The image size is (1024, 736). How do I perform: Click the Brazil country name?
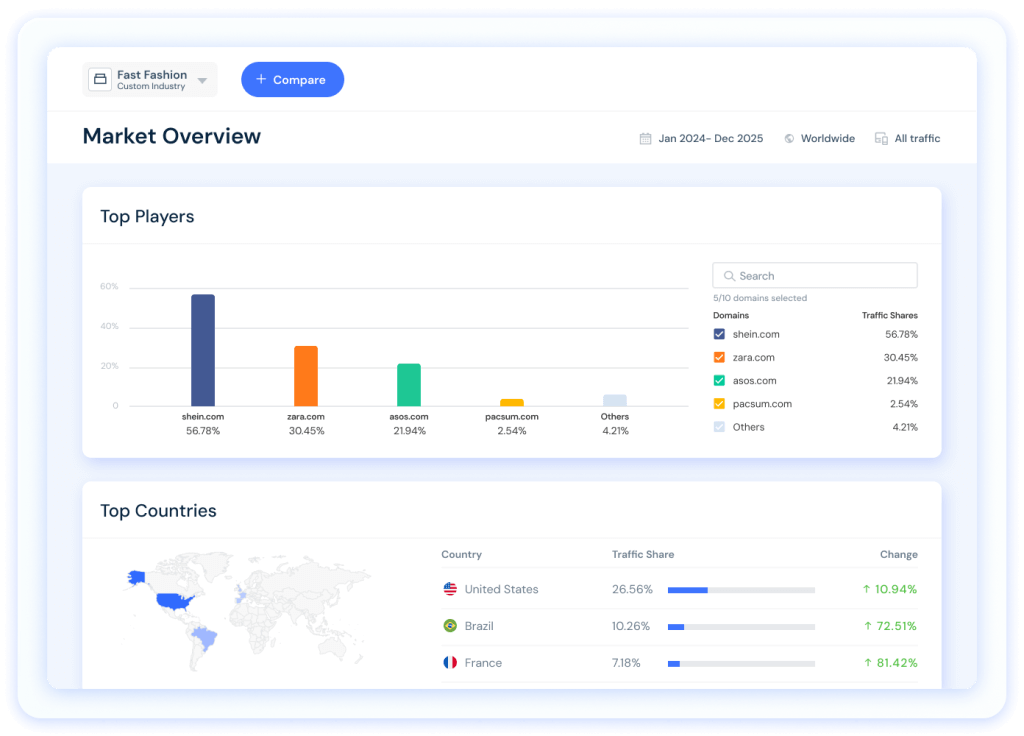point(479,626)
